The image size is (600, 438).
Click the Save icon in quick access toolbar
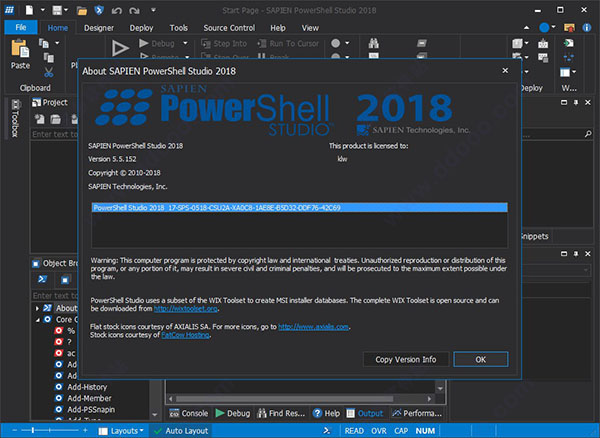57,10
